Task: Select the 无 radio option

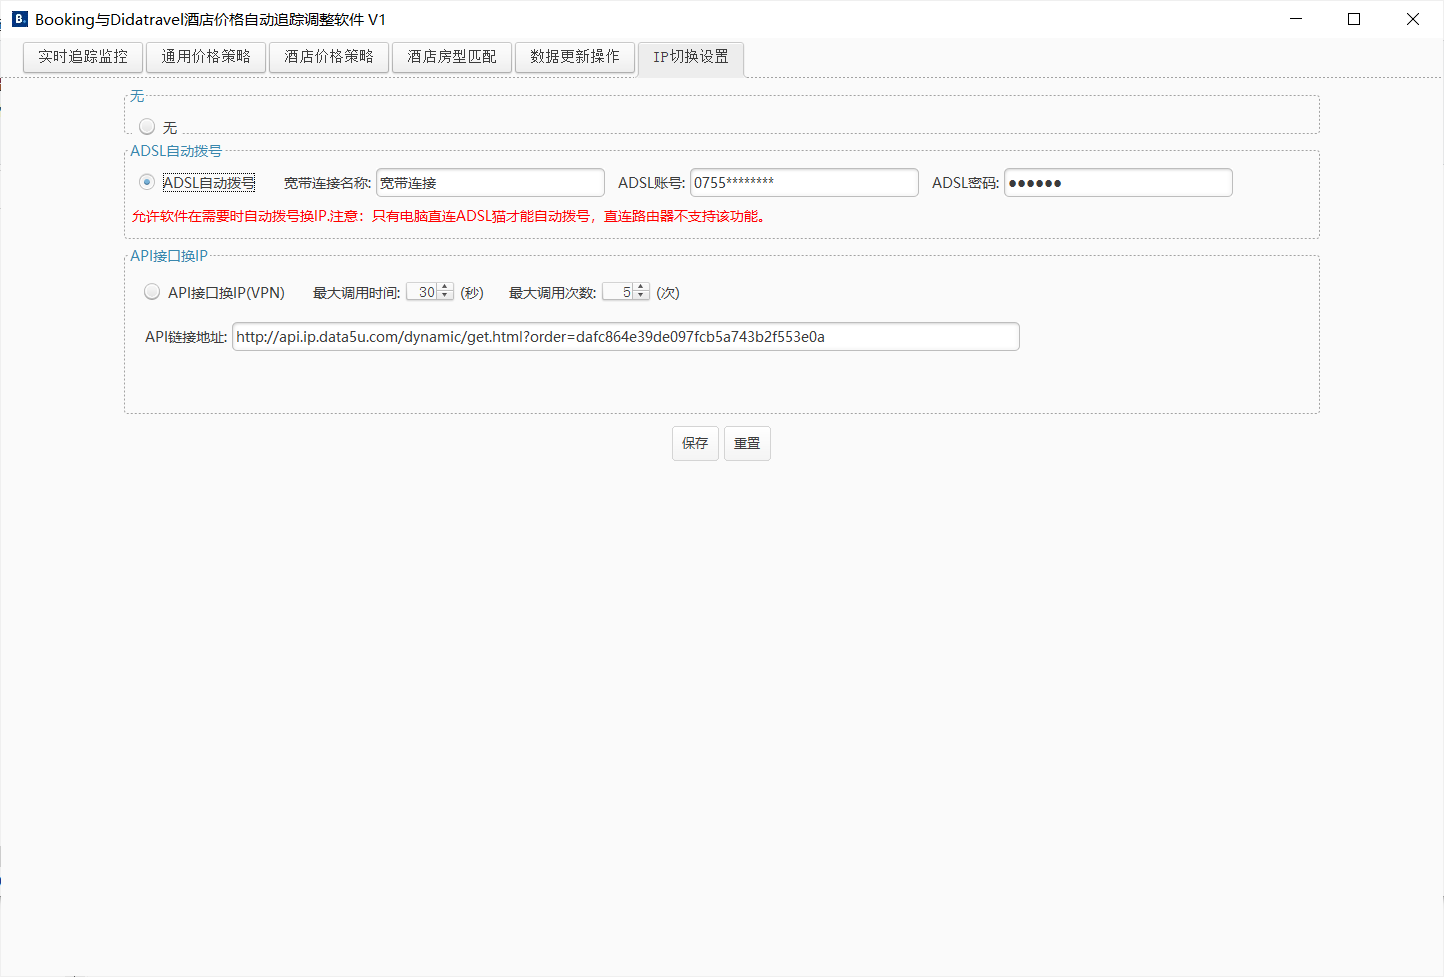Action: click(147, 127)
